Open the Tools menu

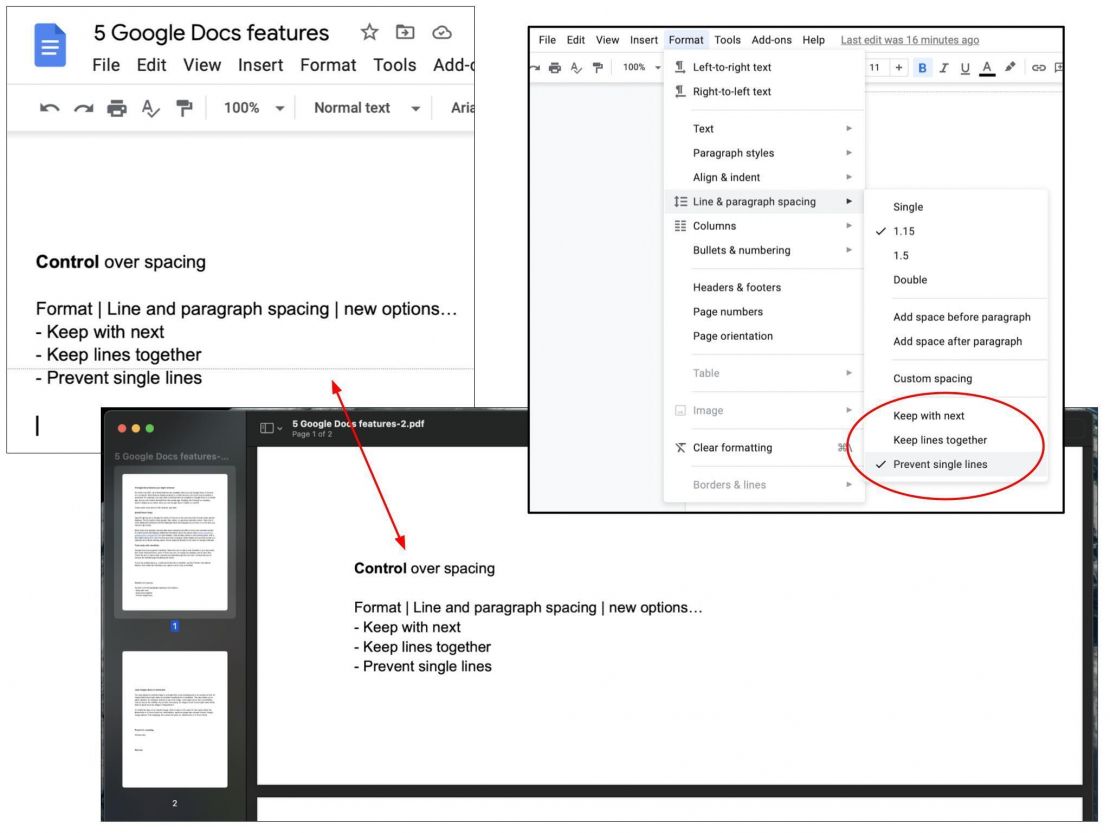(x=727, y=40)
